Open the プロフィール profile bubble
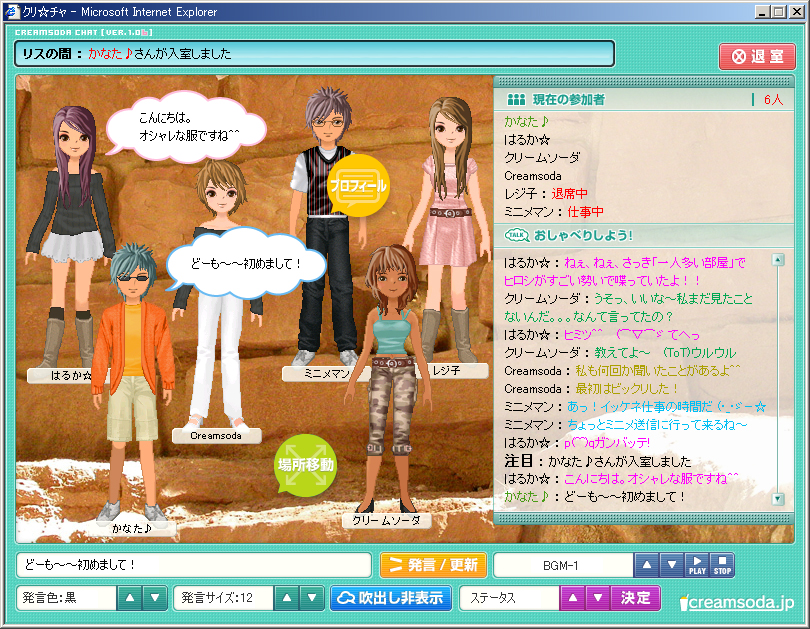 pos(358,185)
